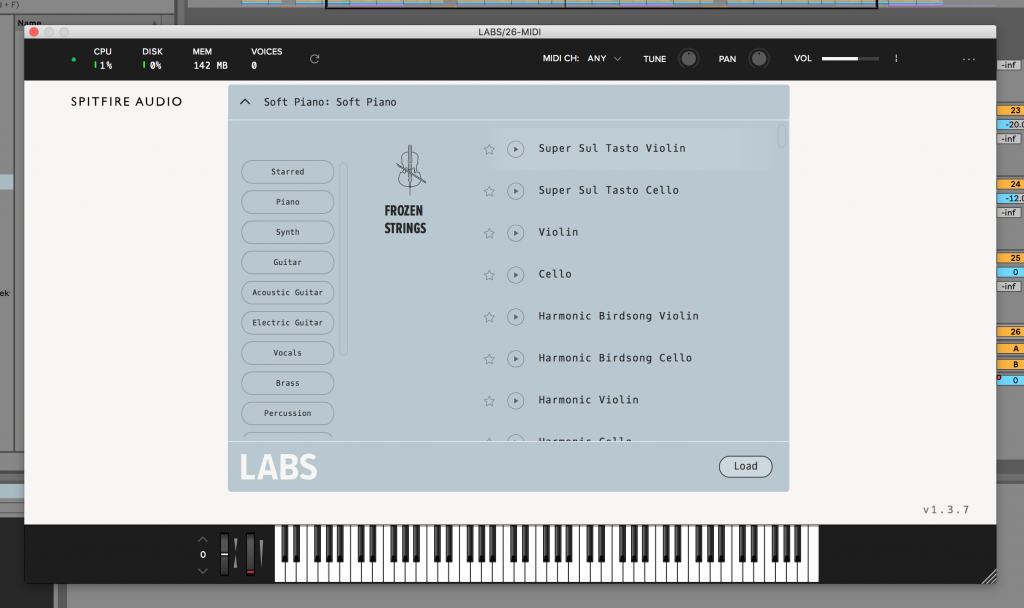
Task: Click the Spitfire Audio logo
Action: 127,102
